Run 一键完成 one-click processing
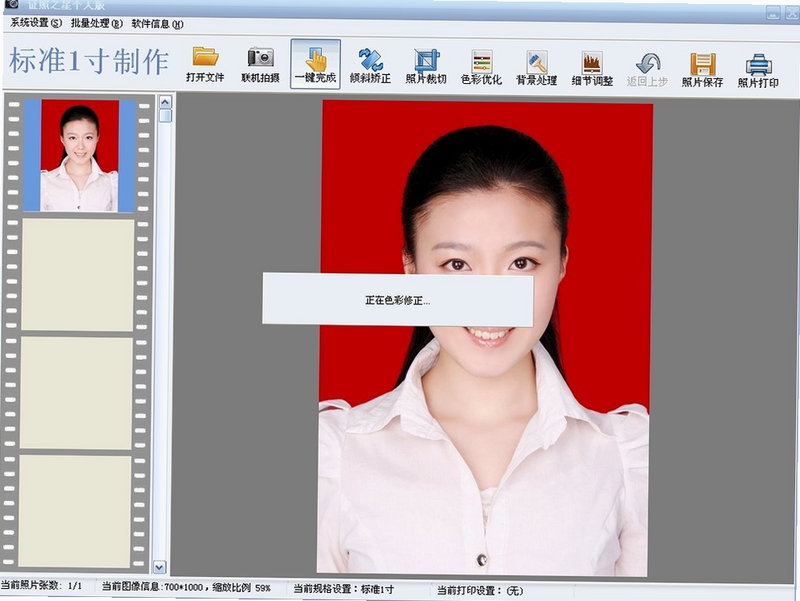The width and height of the screenshot is (800, 601). [315, 64]
